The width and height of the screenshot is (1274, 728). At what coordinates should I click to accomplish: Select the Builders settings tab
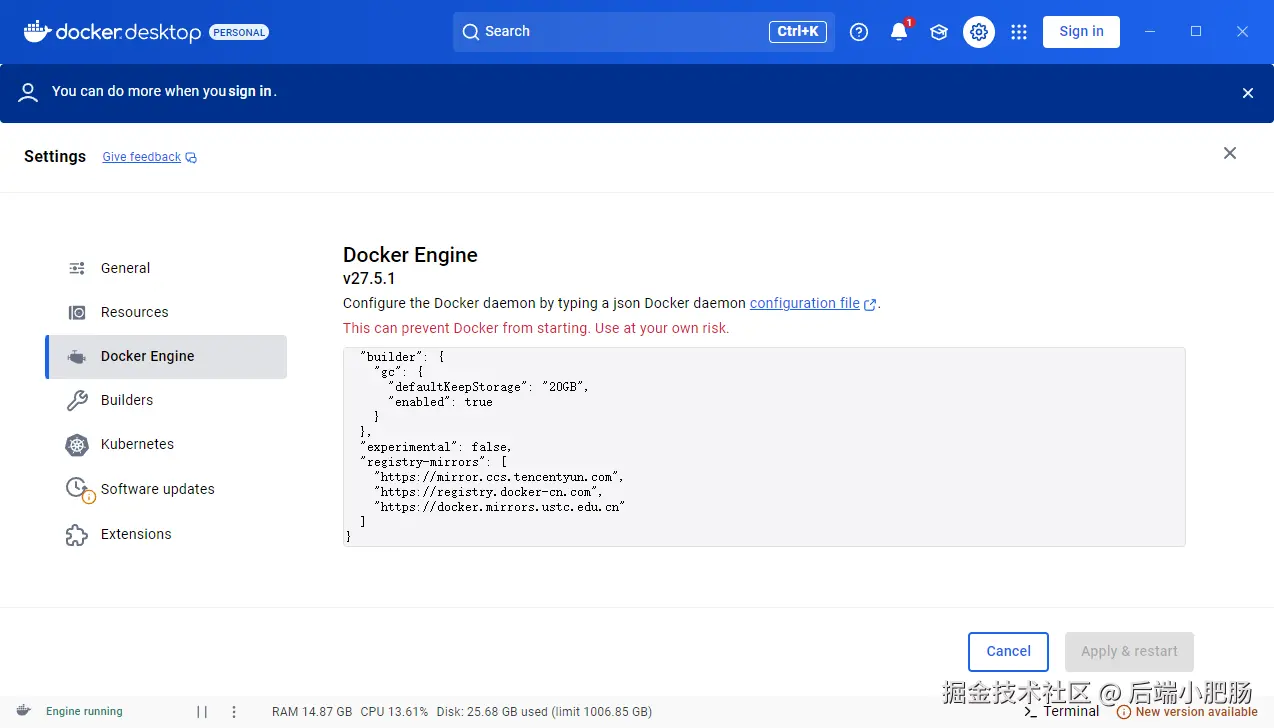[x=166, y=400]
